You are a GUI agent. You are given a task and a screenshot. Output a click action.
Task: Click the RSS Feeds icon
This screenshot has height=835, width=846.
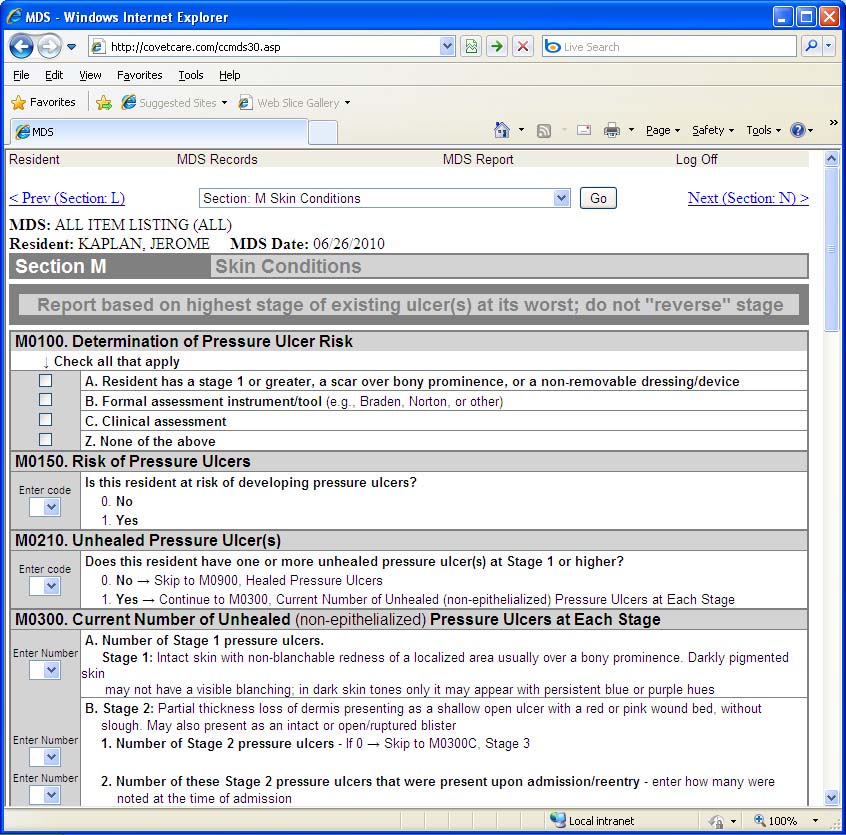[544, 131]
